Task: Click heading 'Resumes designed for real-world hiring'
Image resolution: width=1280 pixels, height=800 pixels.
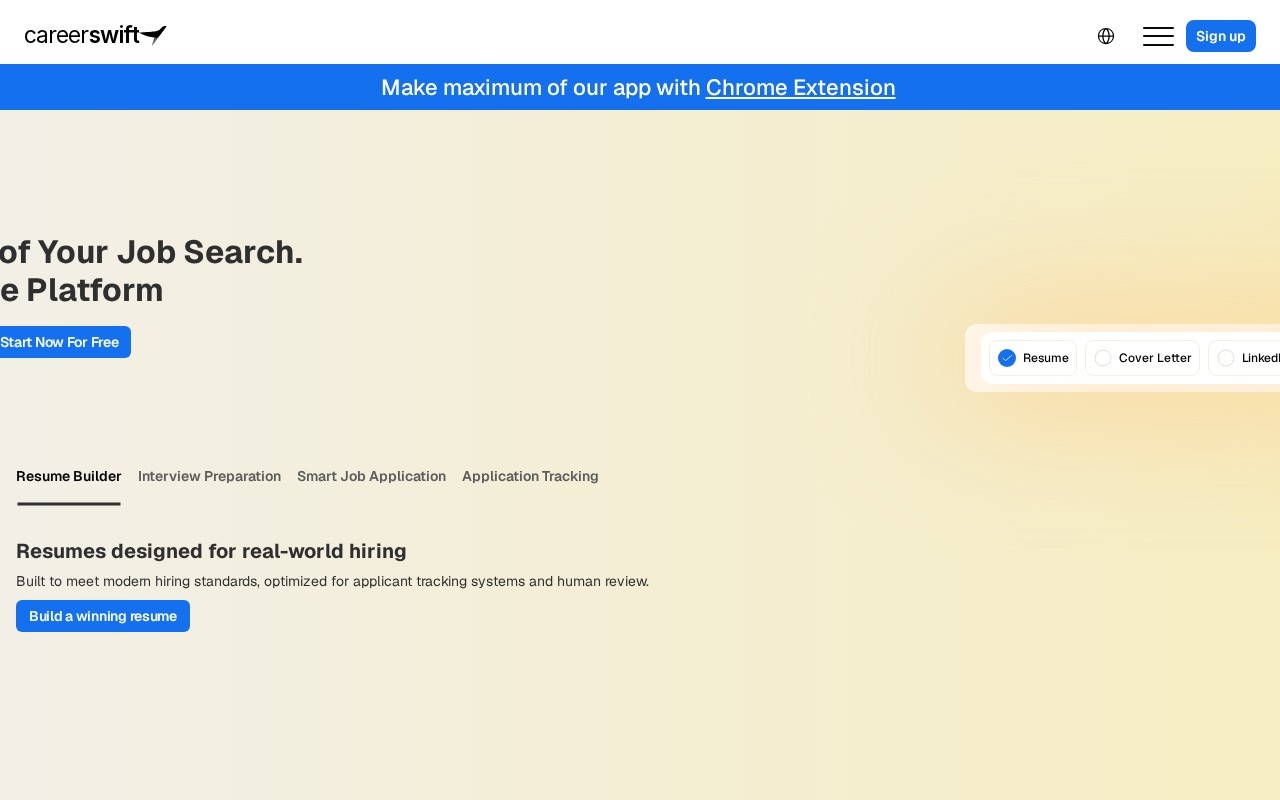Action: click(211, 551)
